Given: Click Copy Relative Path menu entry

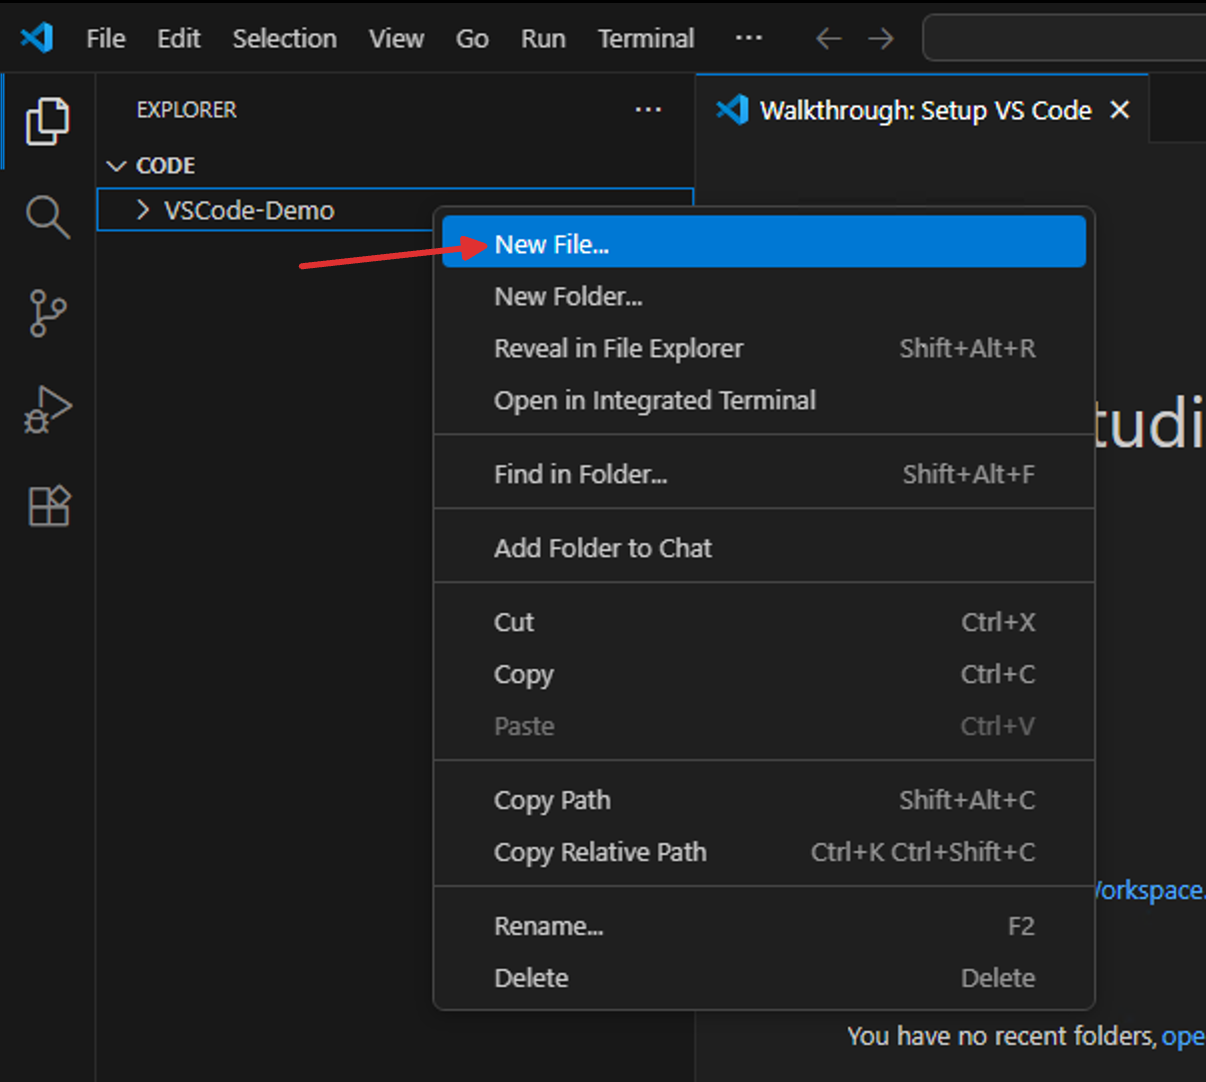Looking at the screenshot, I should point(600,852).
